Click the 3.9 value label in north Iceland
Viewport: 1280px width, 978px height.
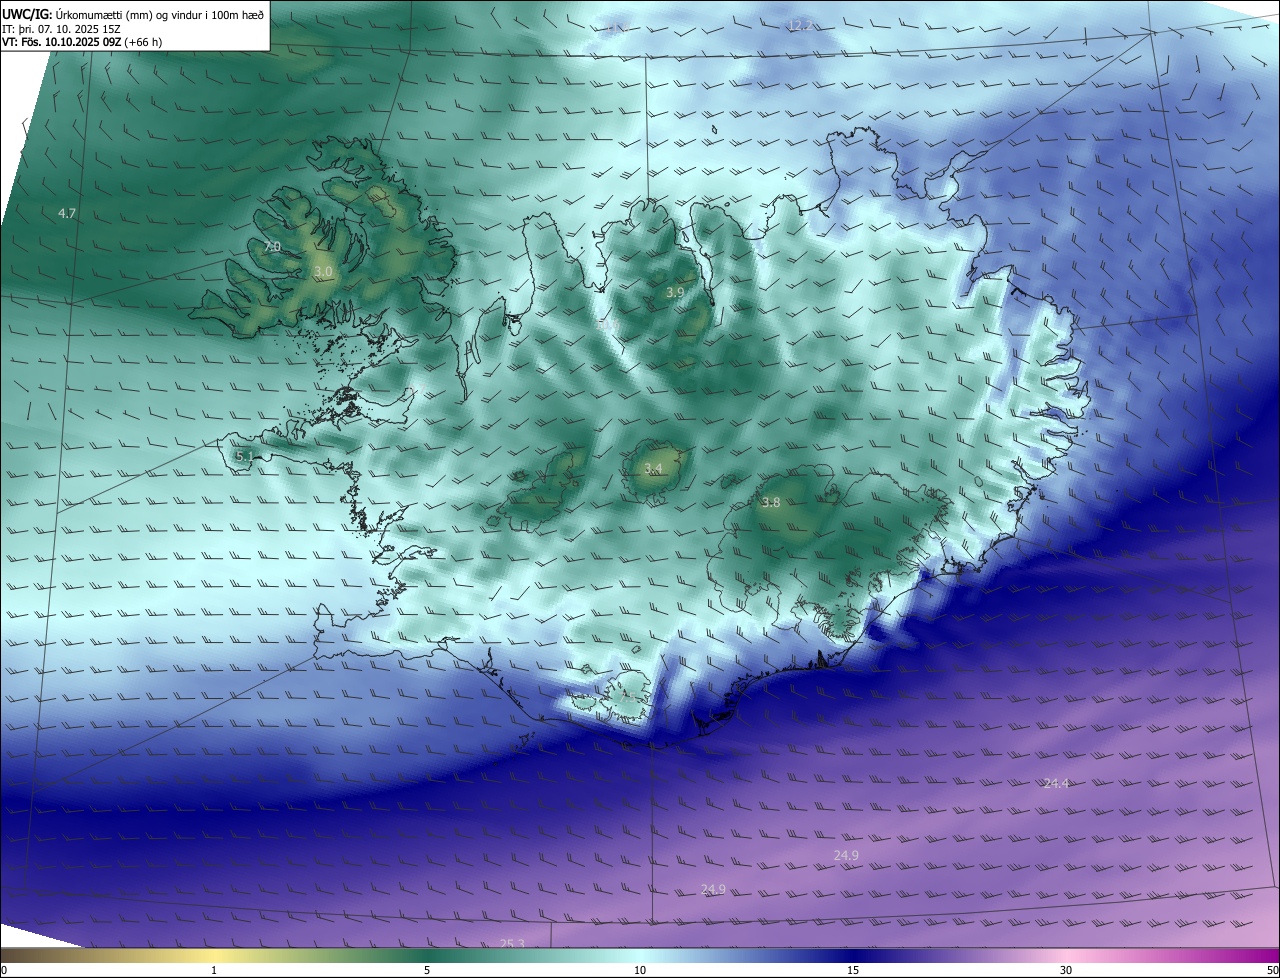(674, 292)
